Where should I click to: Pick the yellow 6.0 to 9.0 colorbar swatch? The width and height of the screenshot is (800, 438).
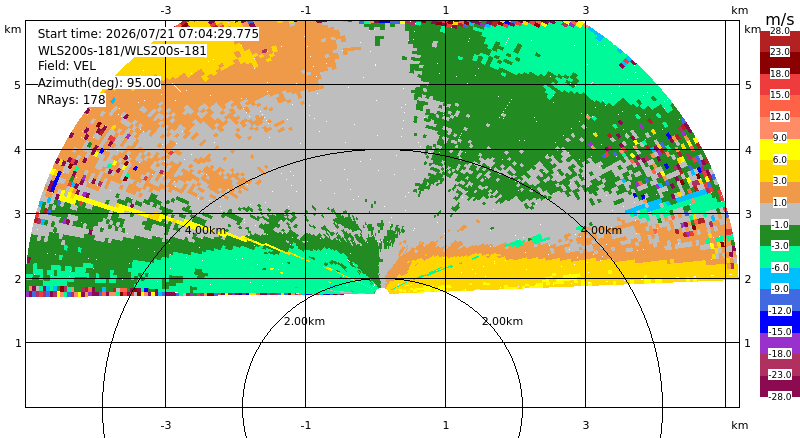tap(780, 149)
